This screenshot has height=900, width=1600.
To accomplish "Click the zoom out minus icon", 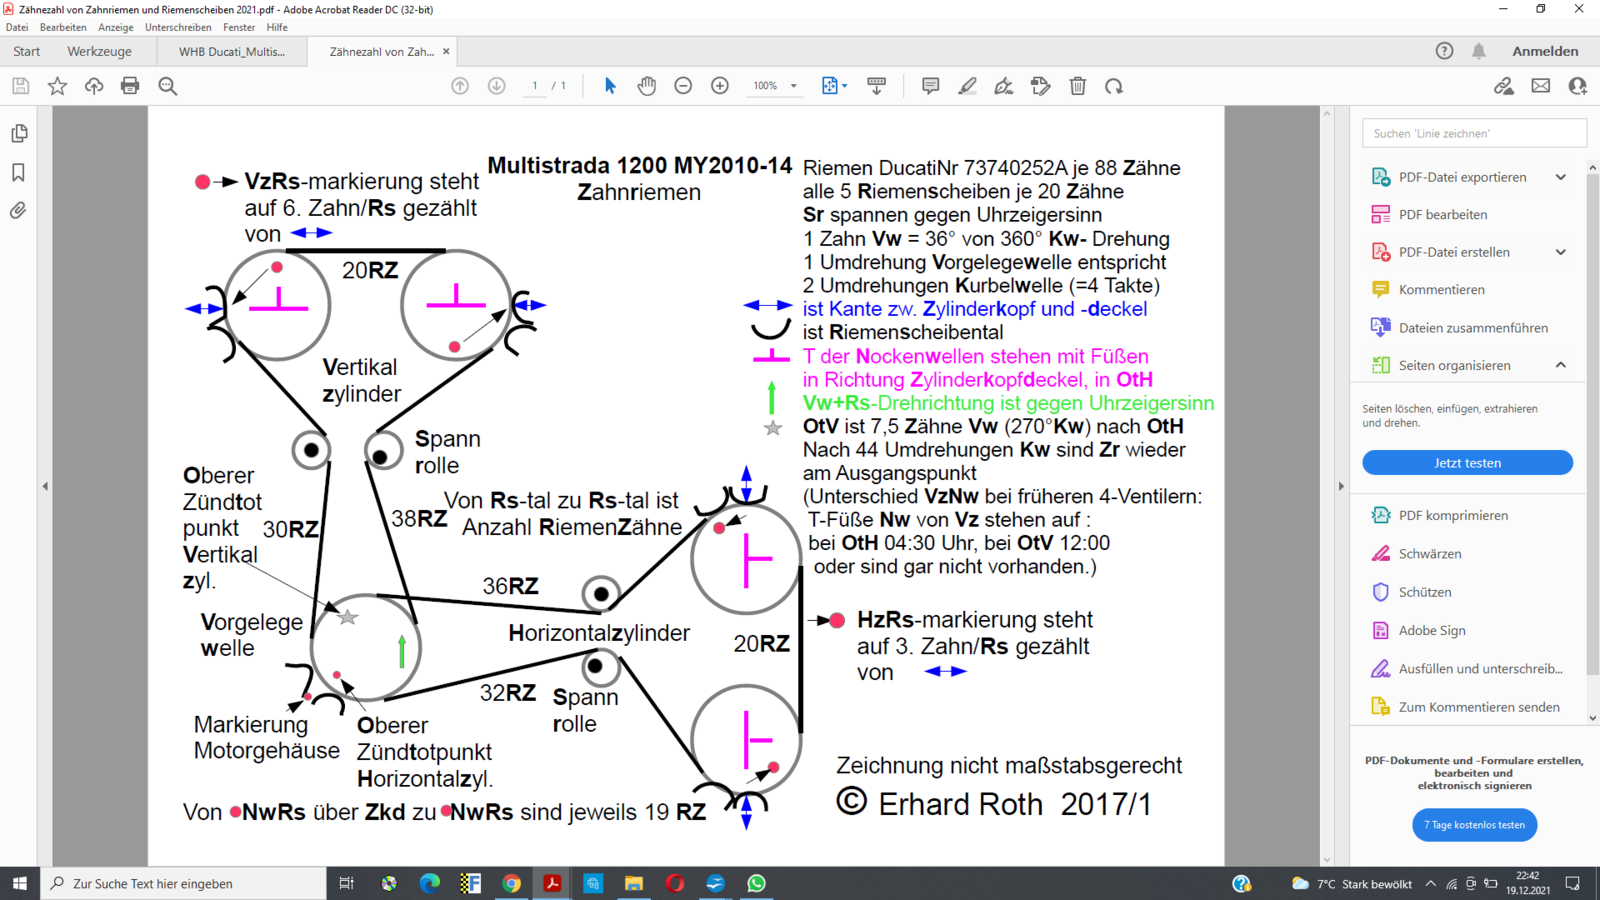I will 683,86.
